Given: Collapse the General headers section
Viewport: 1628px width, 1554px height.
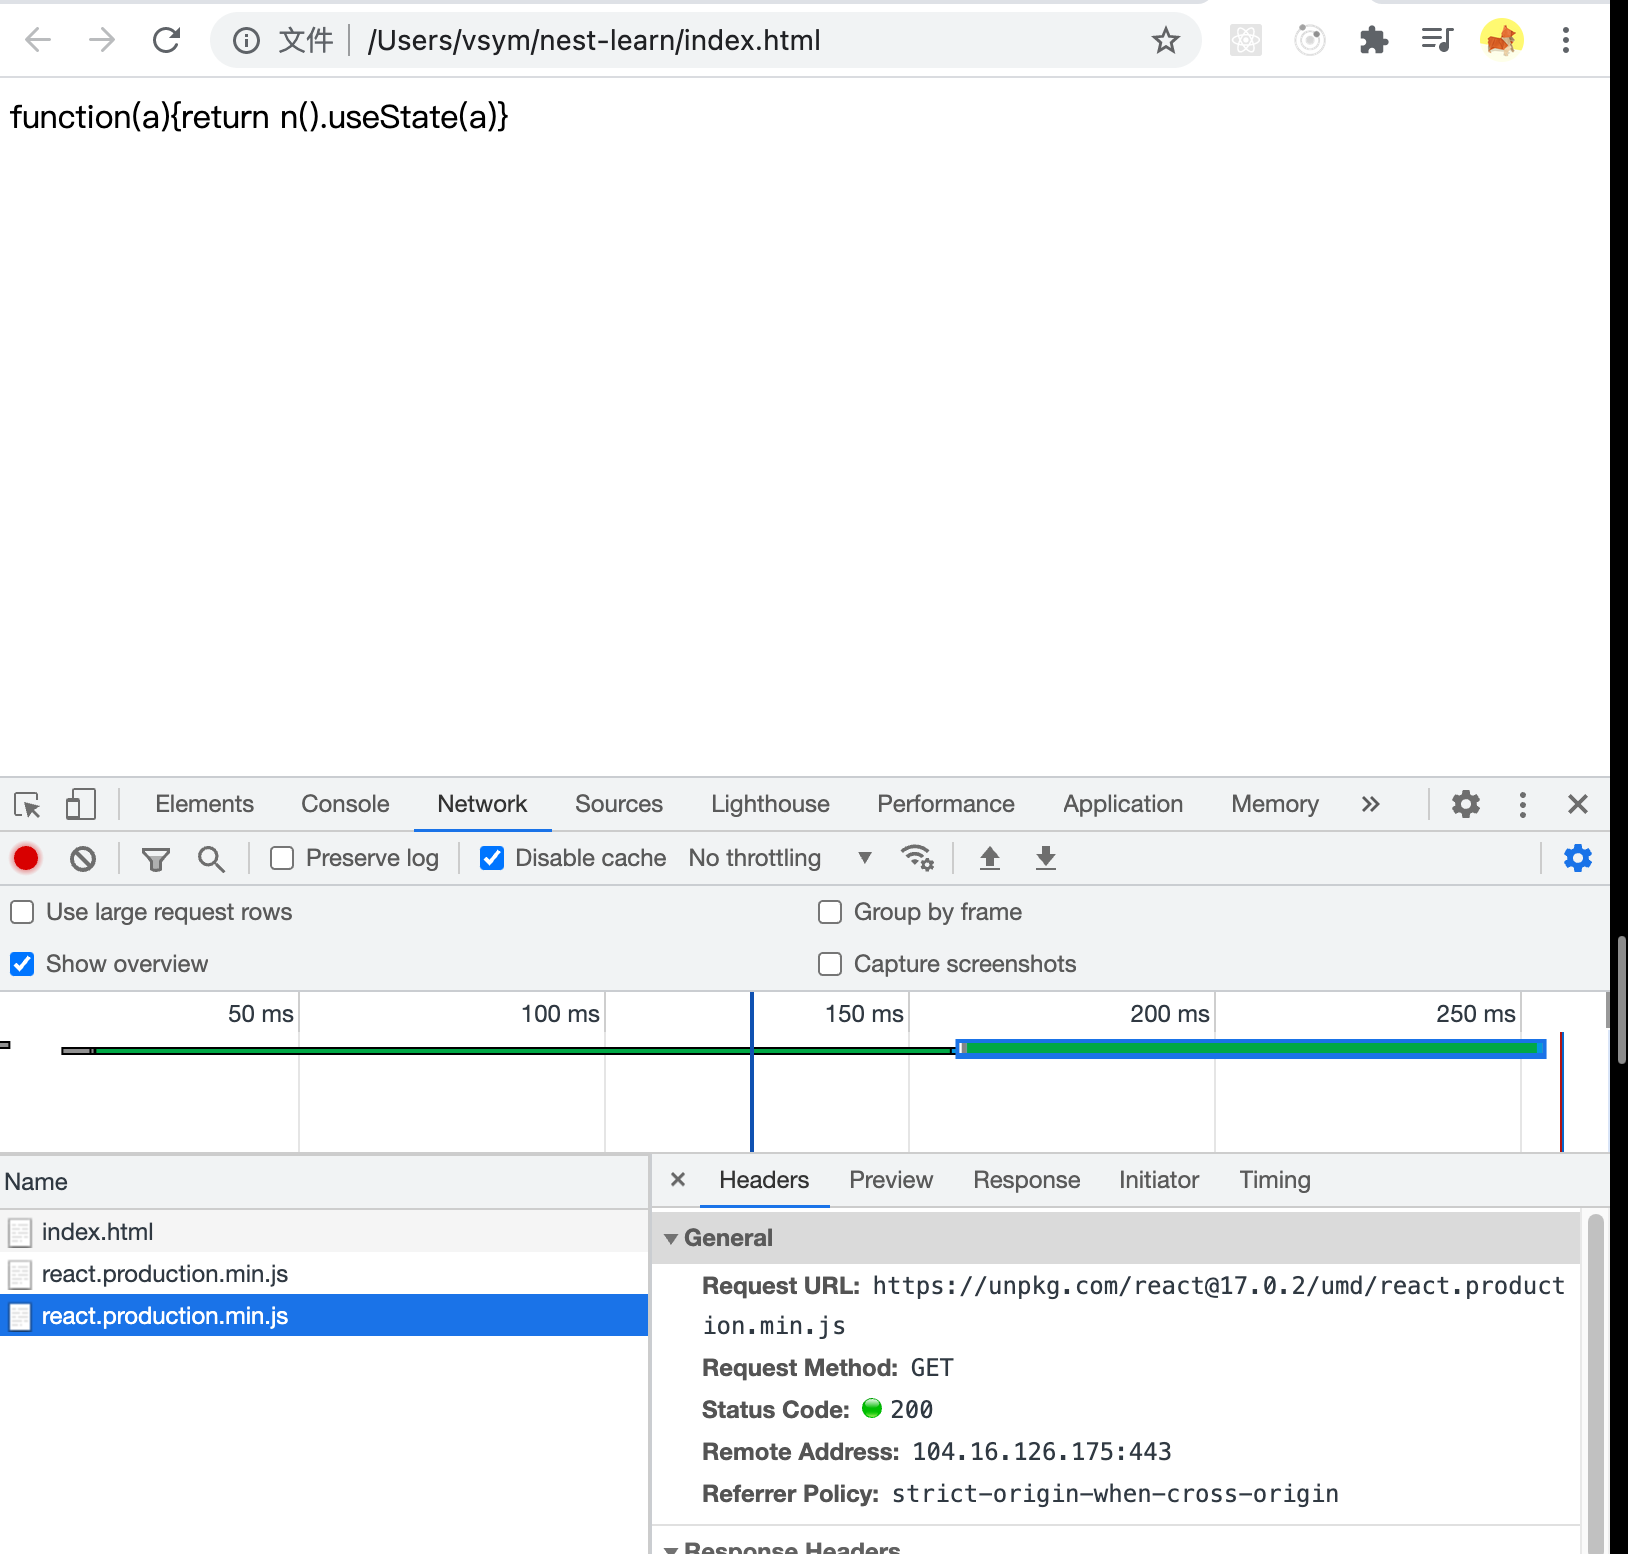Looking at the screenshot, I should (x=671, y=1238).
